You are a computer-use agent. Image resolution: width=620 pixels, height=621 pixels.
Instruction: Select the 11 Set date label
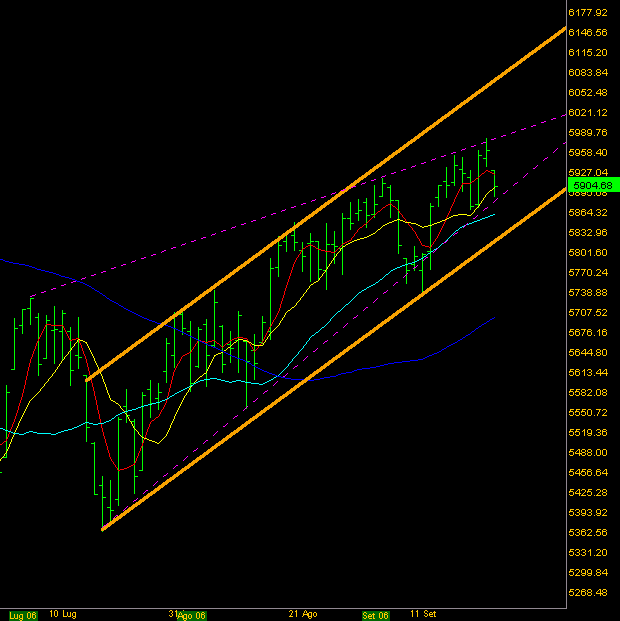(423, 614)
